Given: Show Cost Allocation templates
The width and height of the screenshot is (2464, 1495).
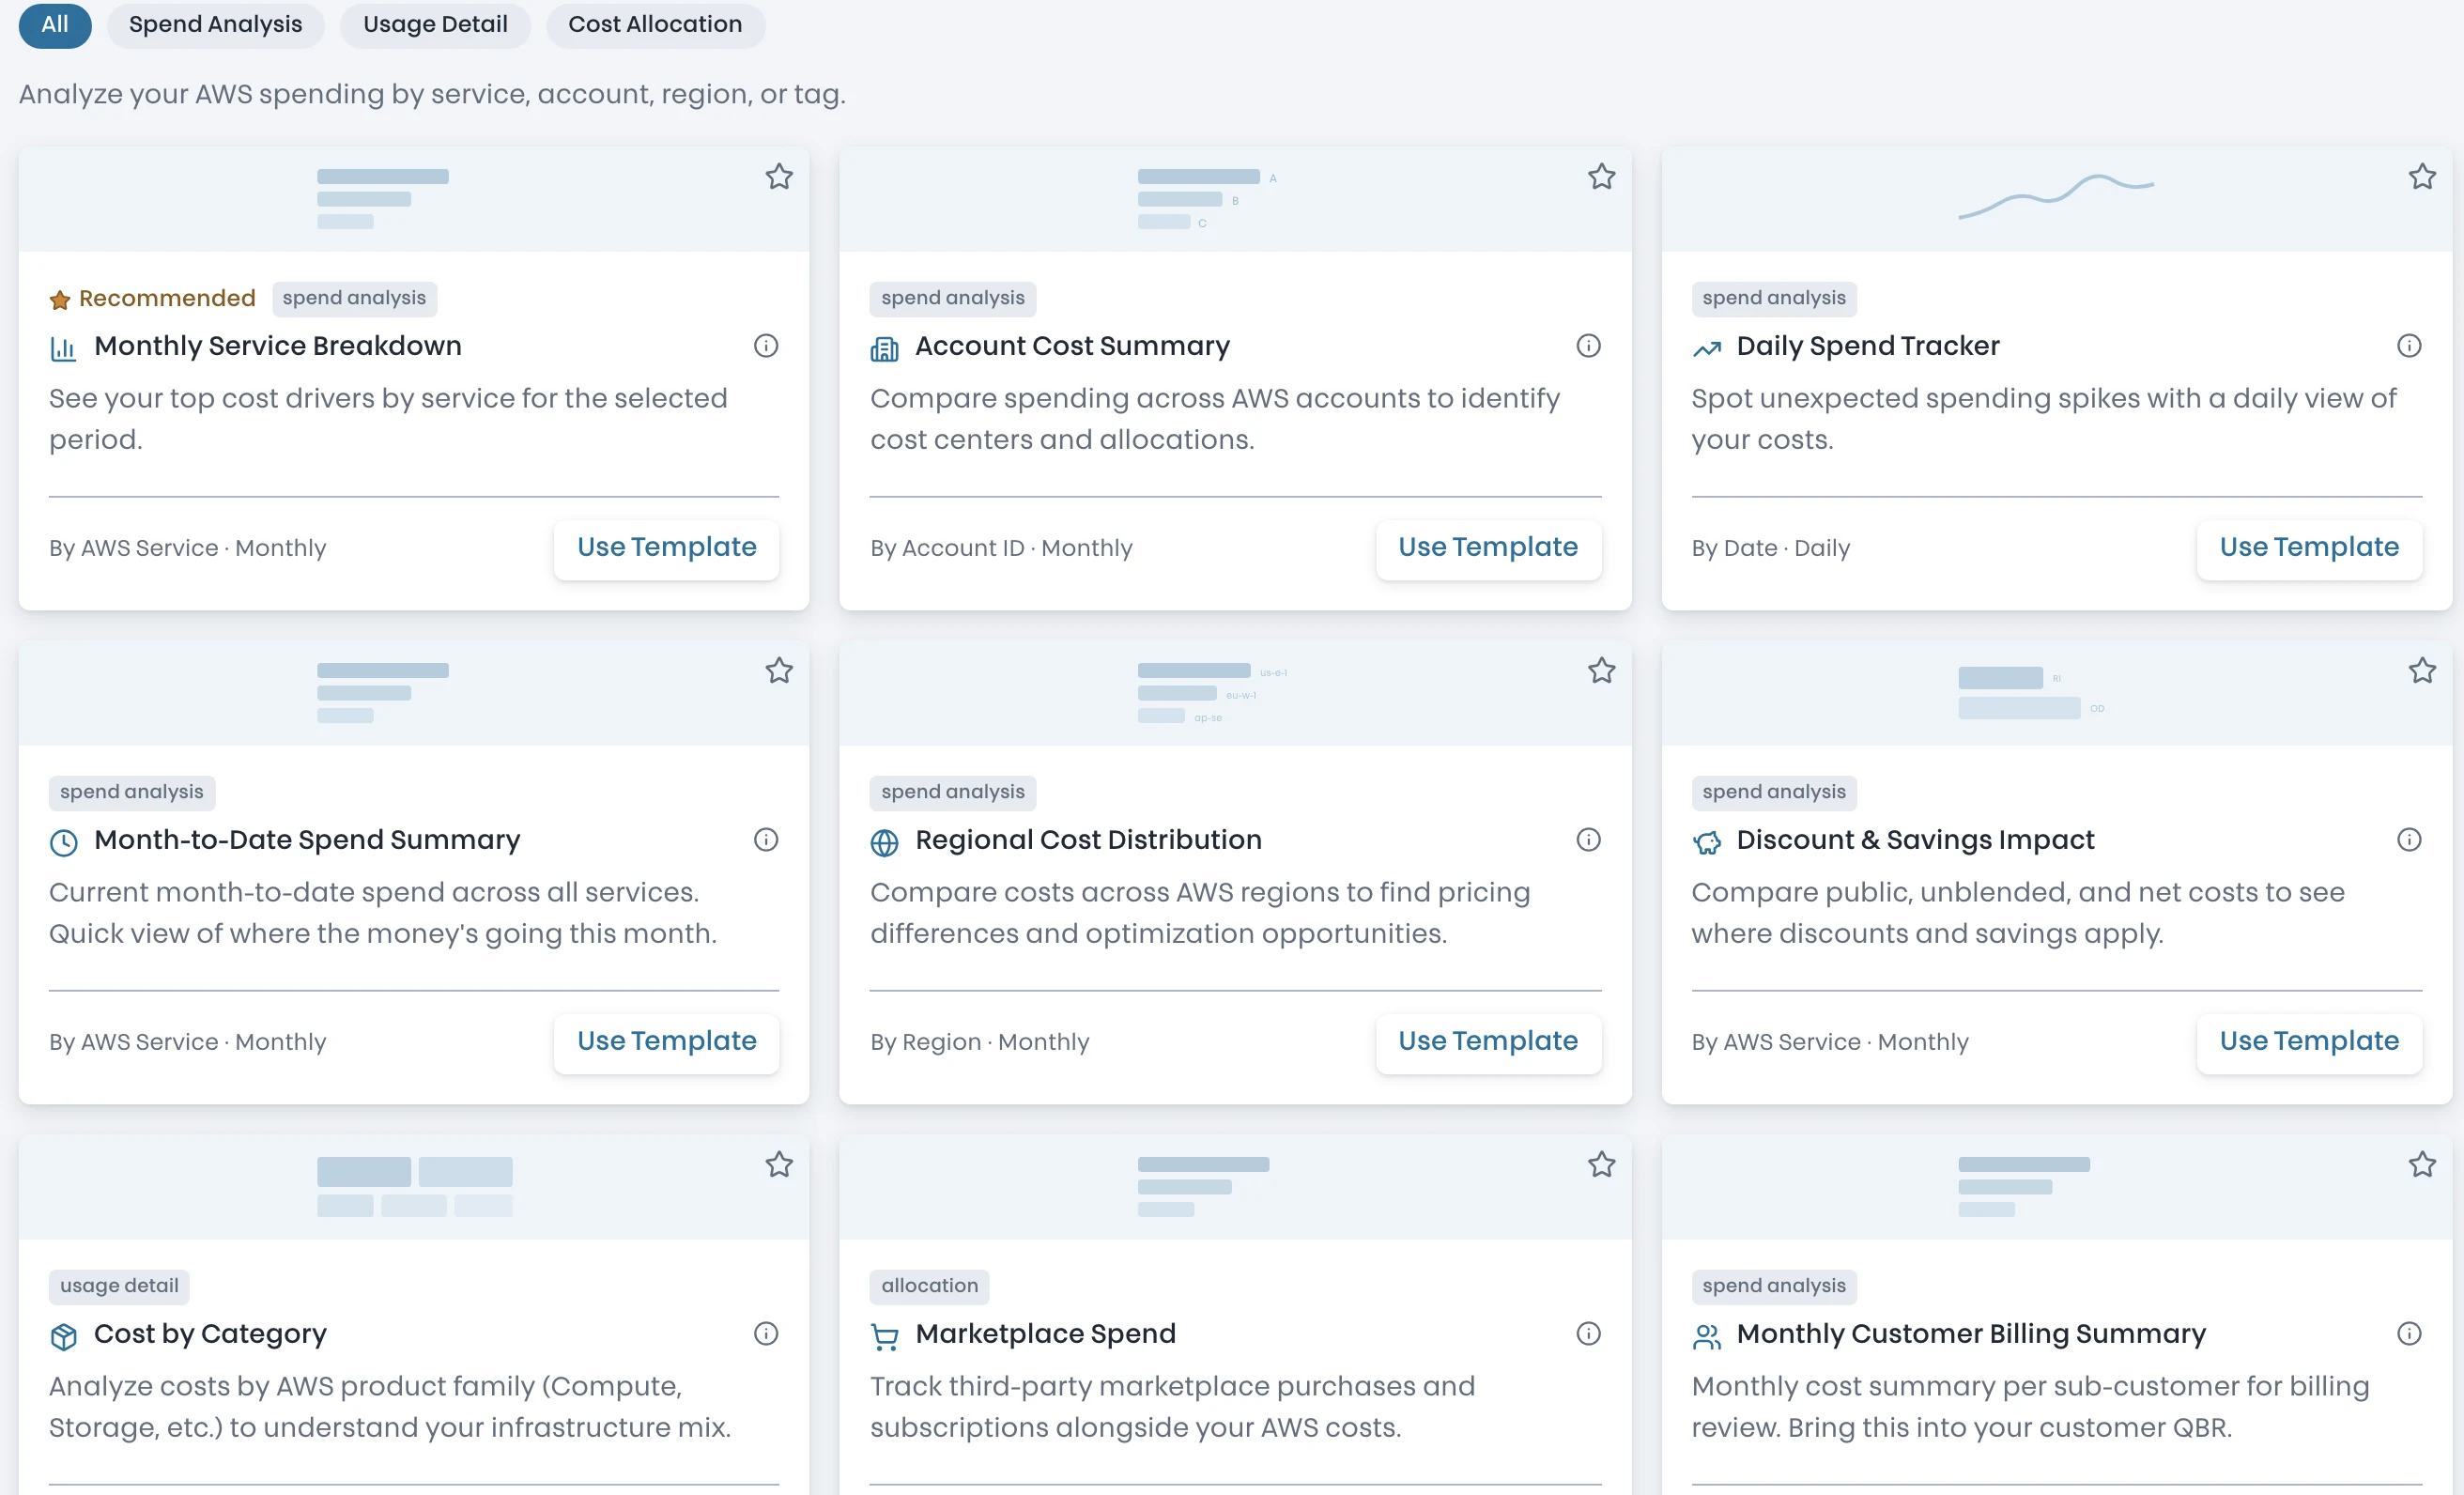Looking at the screenshot, I should [x=655, y=25].
